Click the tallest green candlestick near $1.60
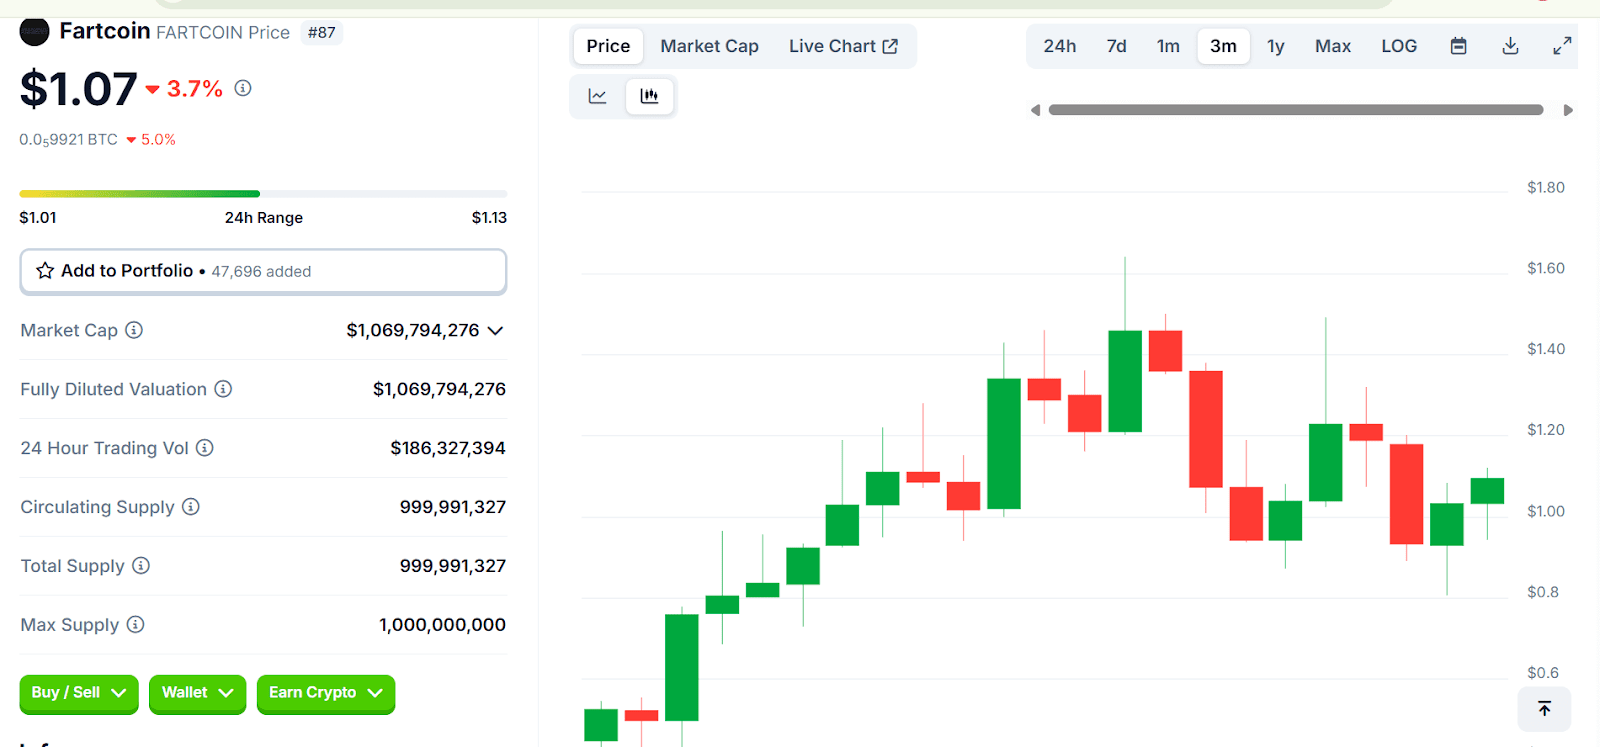This screenshot has height=747, width=1600. click(1125, 381)
